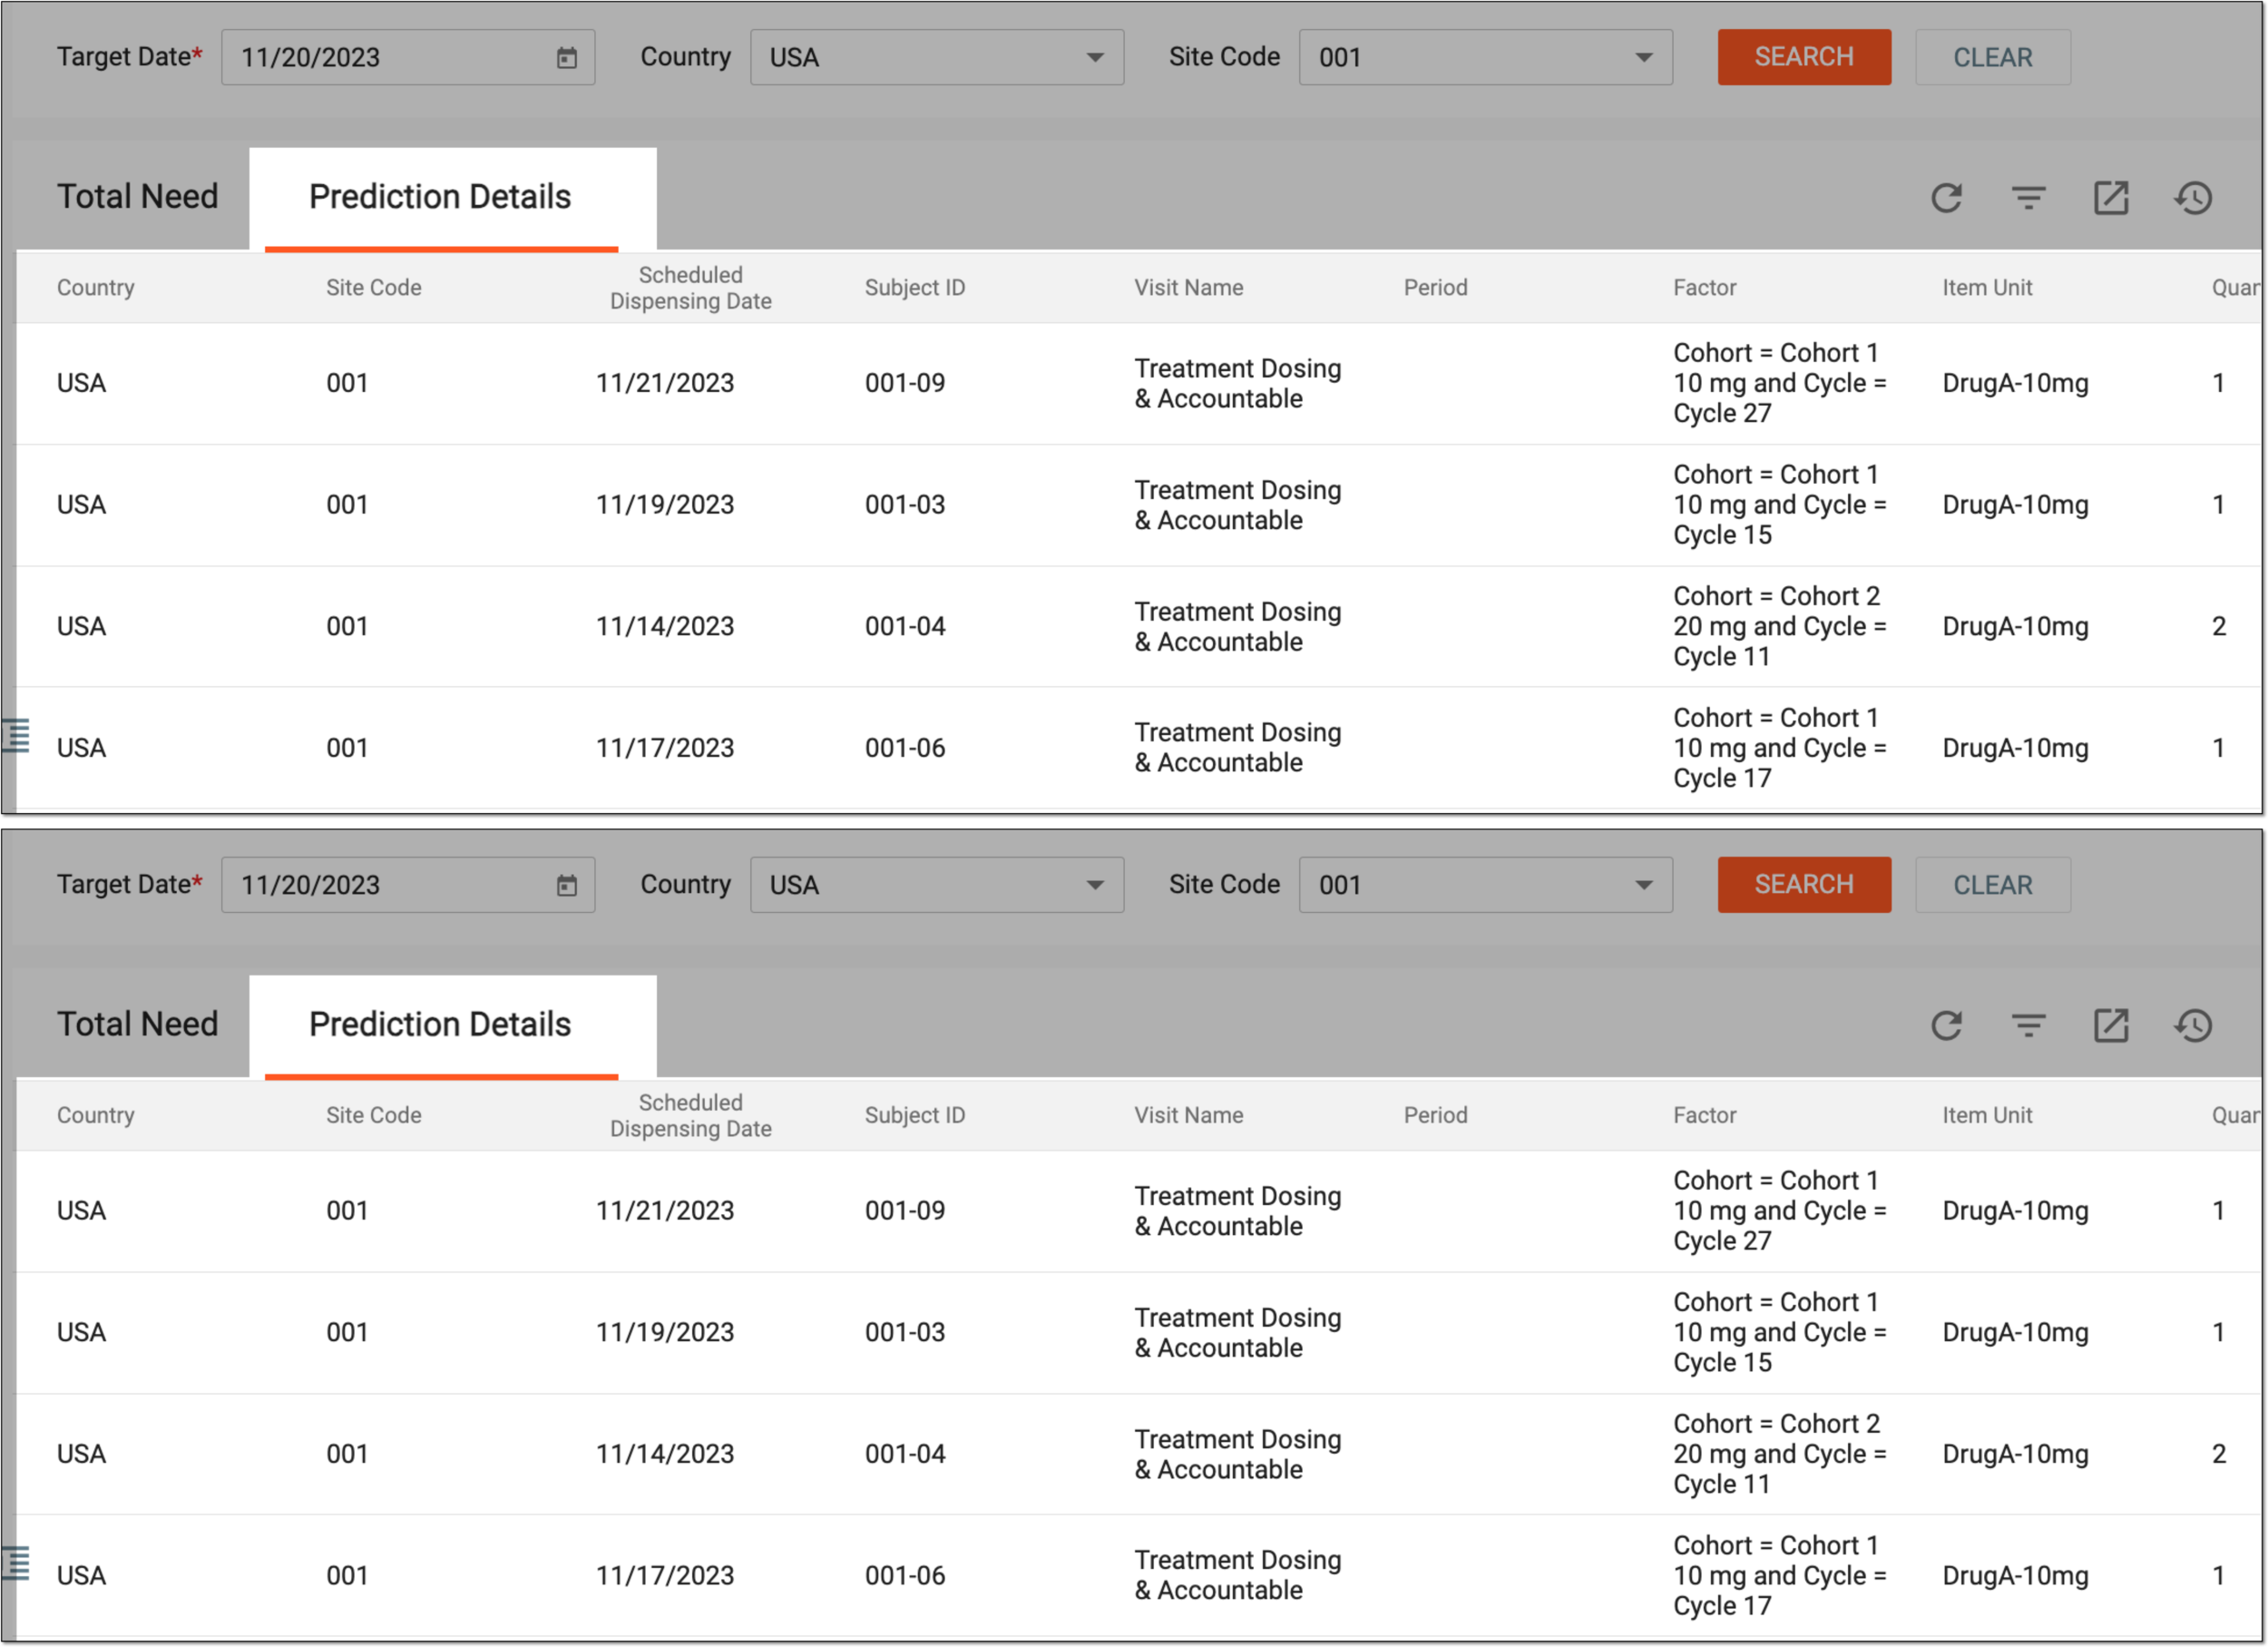Image resolution: width=2268 pixels, height=1647 pixels.
Task: Click the Cycle 27 factor cell in the upper panel
Action: tap(1779, 383)
